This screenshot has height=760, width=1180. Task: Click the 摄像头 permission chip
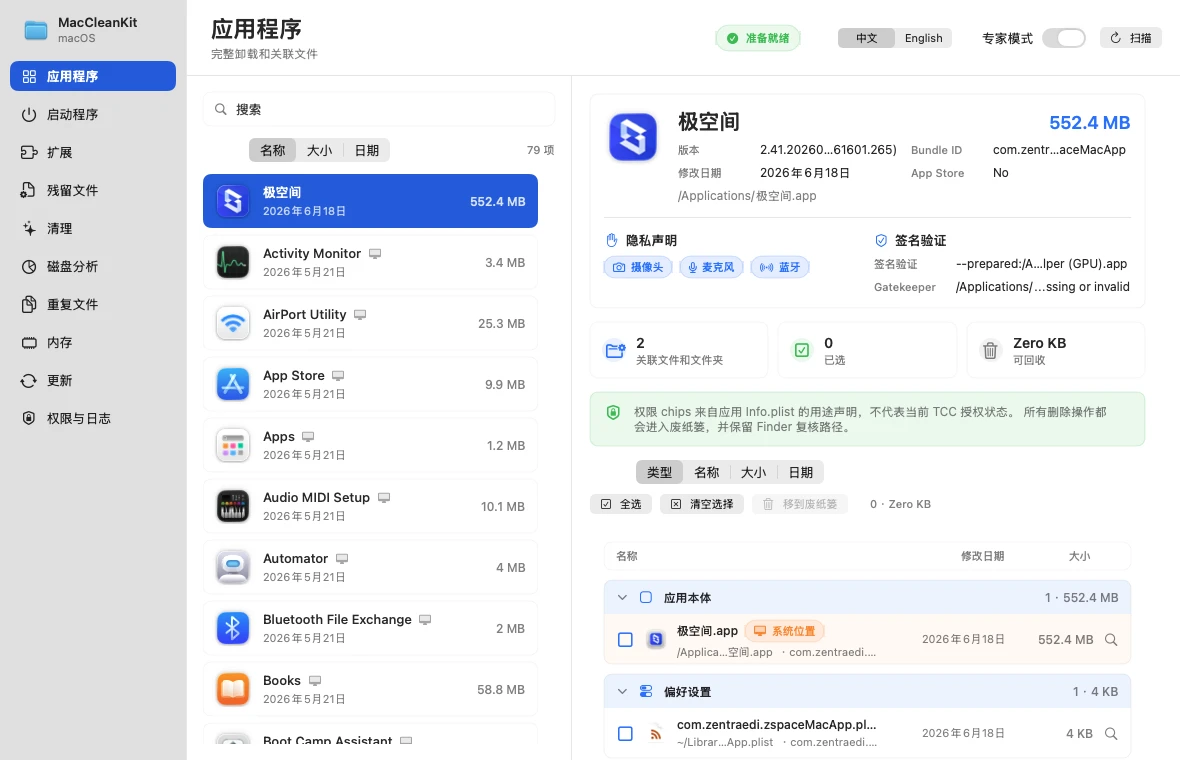click(x=638, y=267)
